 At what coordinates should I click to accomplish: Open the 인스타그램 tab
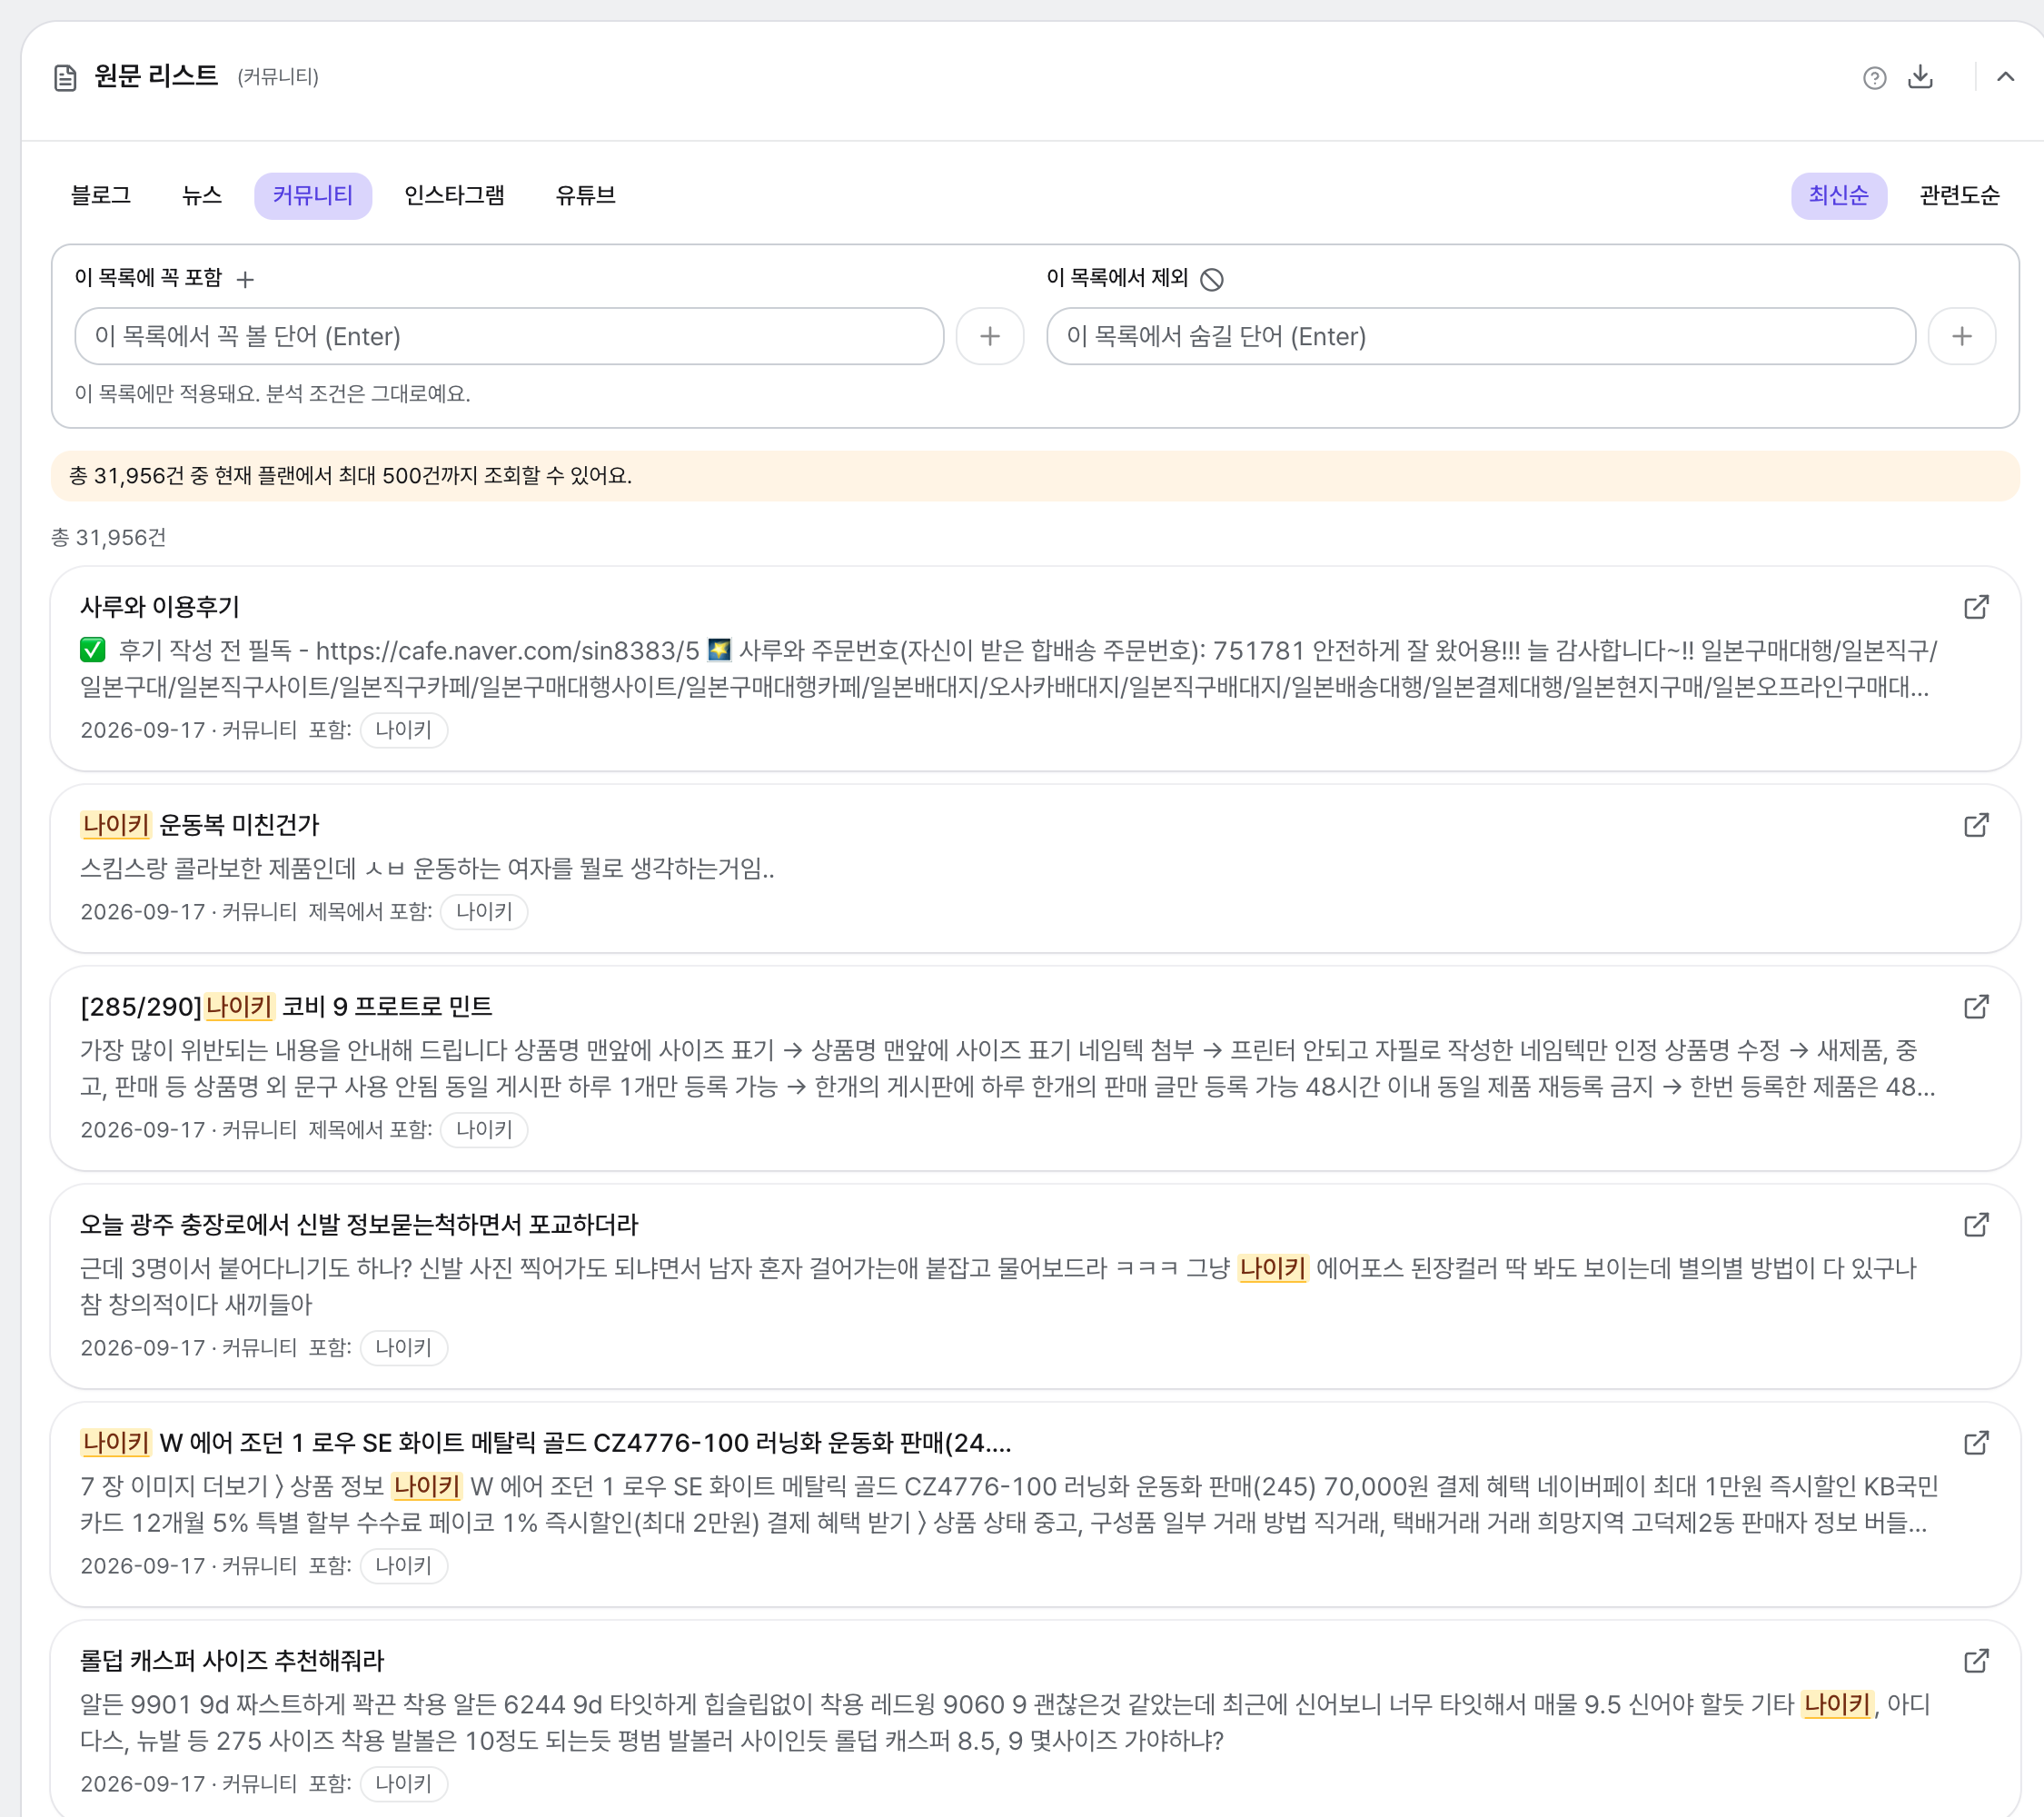(x=454, y=195)
